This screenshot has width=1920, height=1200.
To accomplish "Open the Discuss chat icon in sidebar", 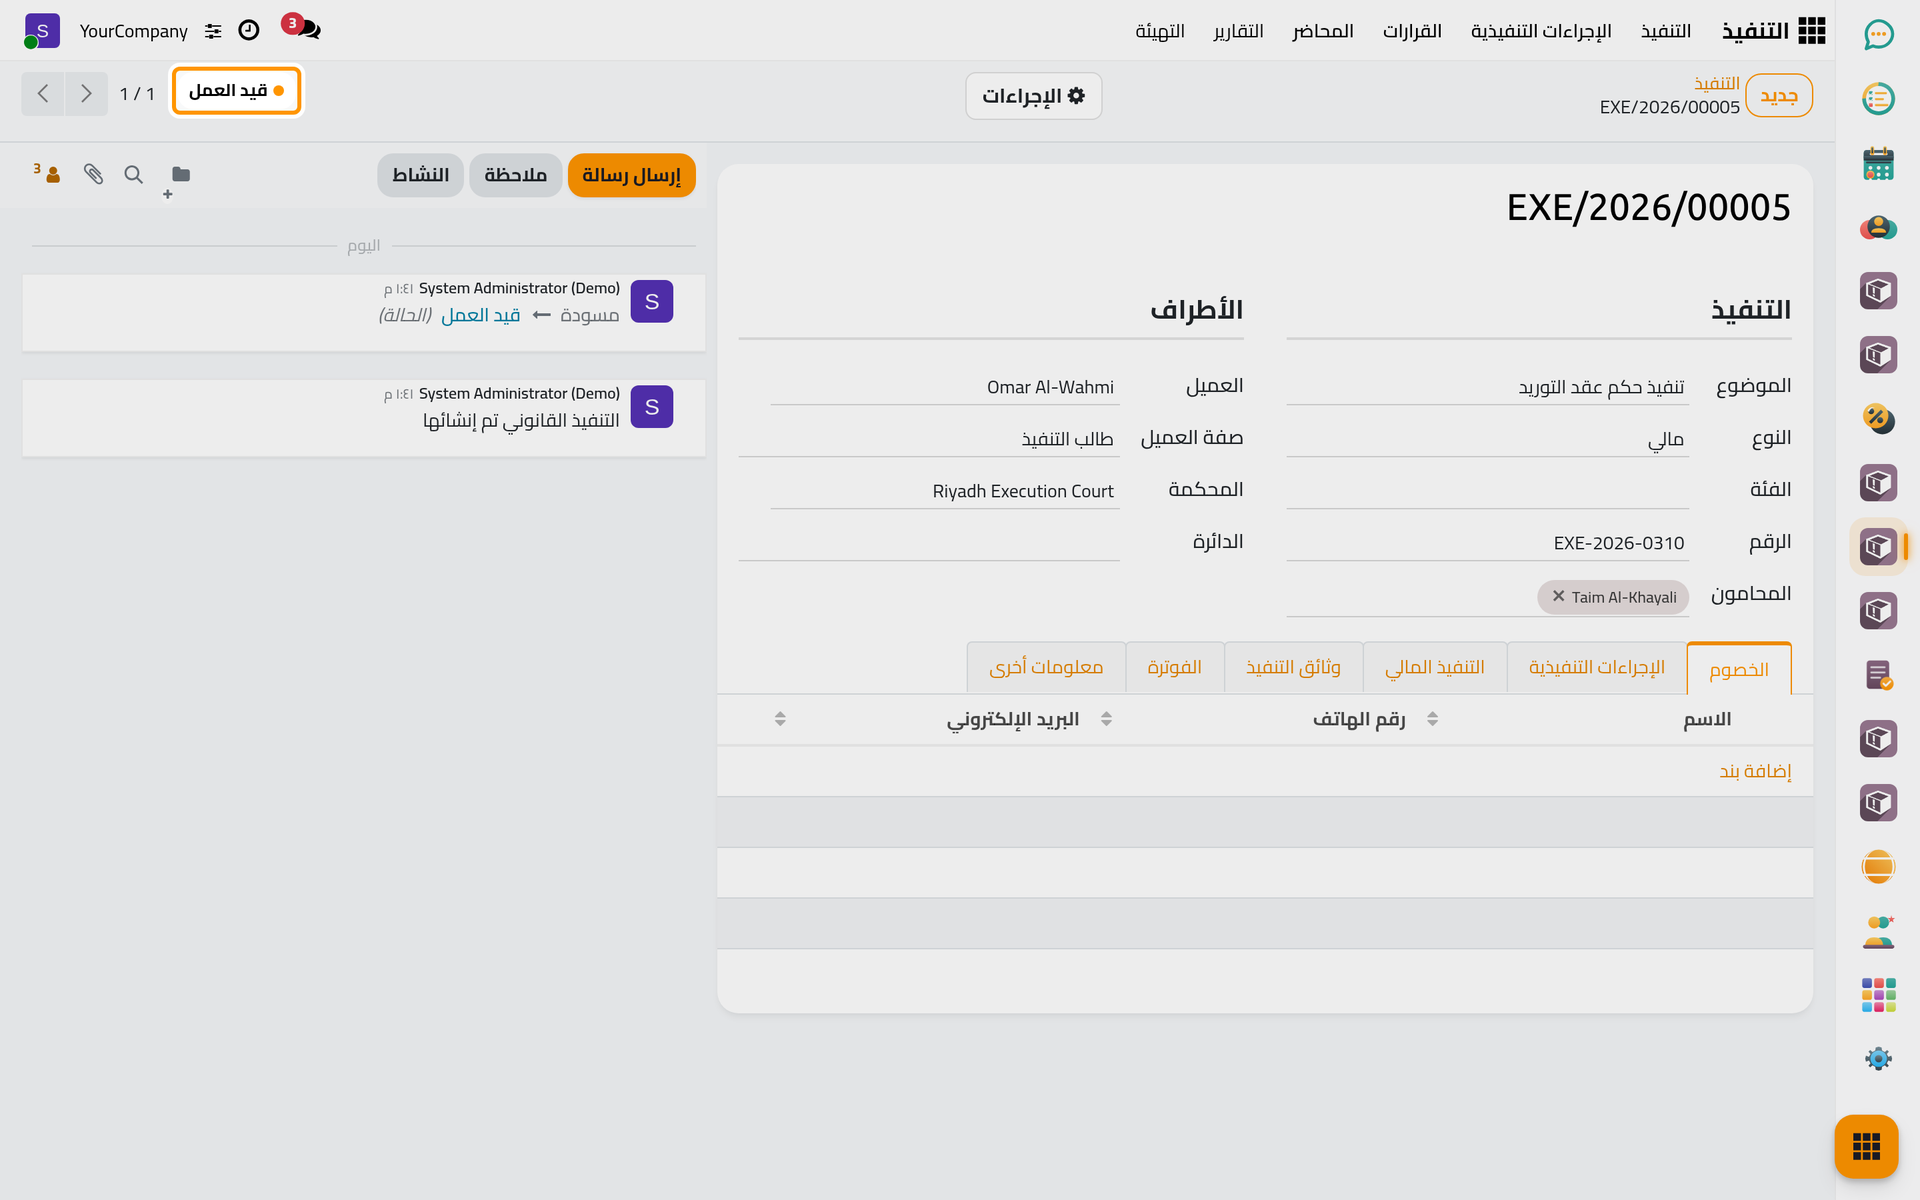I will click(1878, 35).
